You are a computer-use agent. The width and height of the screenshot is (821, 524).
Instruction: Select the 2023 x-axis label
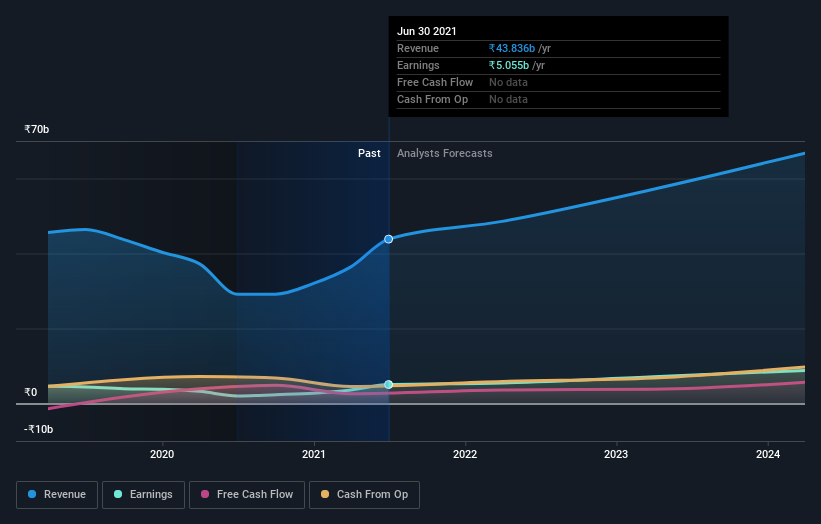click(x=616, y=454)
